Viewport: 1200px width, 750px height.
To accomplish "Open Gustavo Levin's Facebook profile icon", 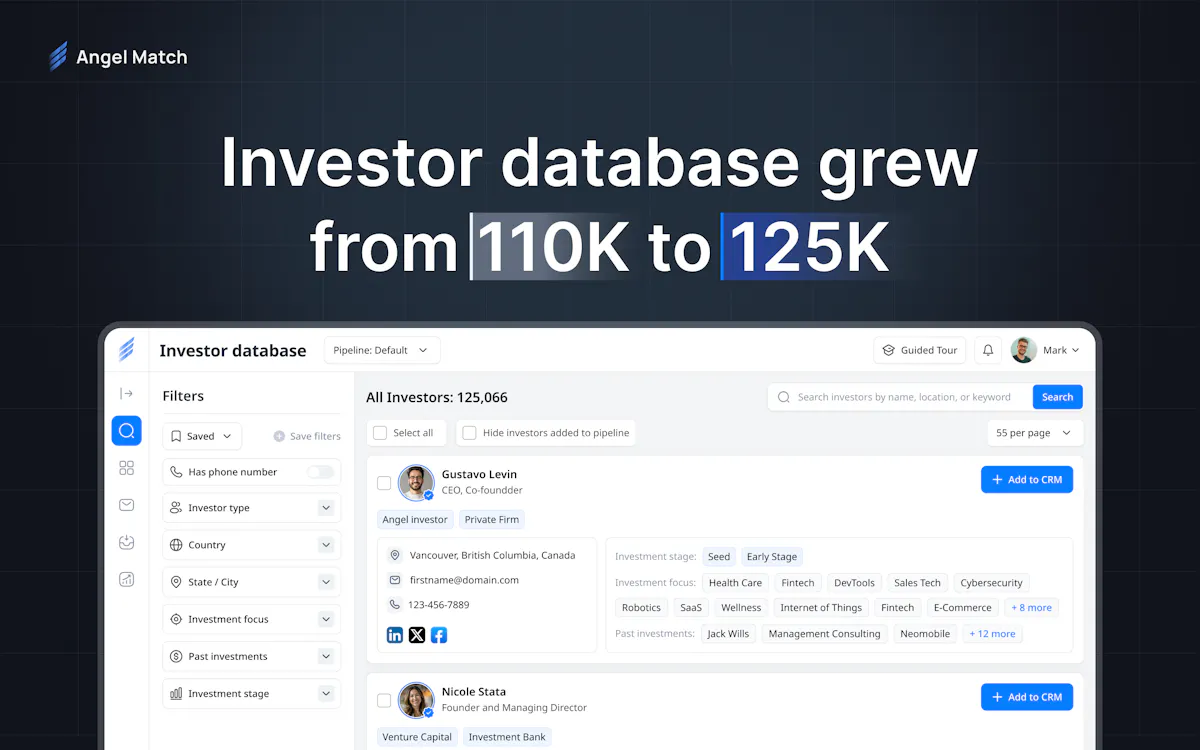I will (439, 635).
